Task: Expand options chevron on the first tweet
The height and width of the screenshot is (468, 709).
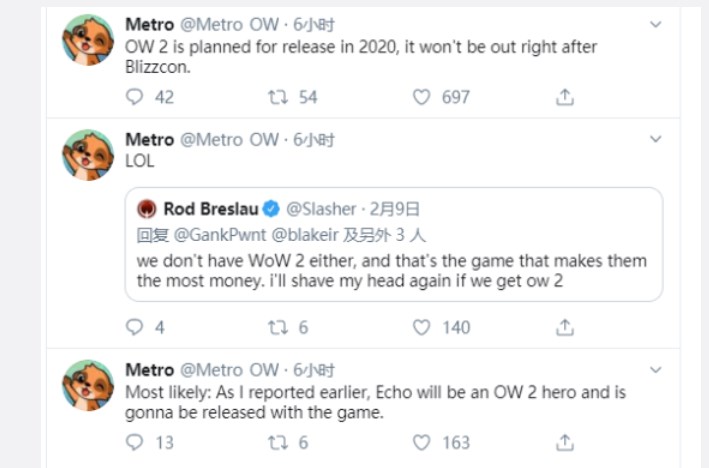Action: coord(655,23)
